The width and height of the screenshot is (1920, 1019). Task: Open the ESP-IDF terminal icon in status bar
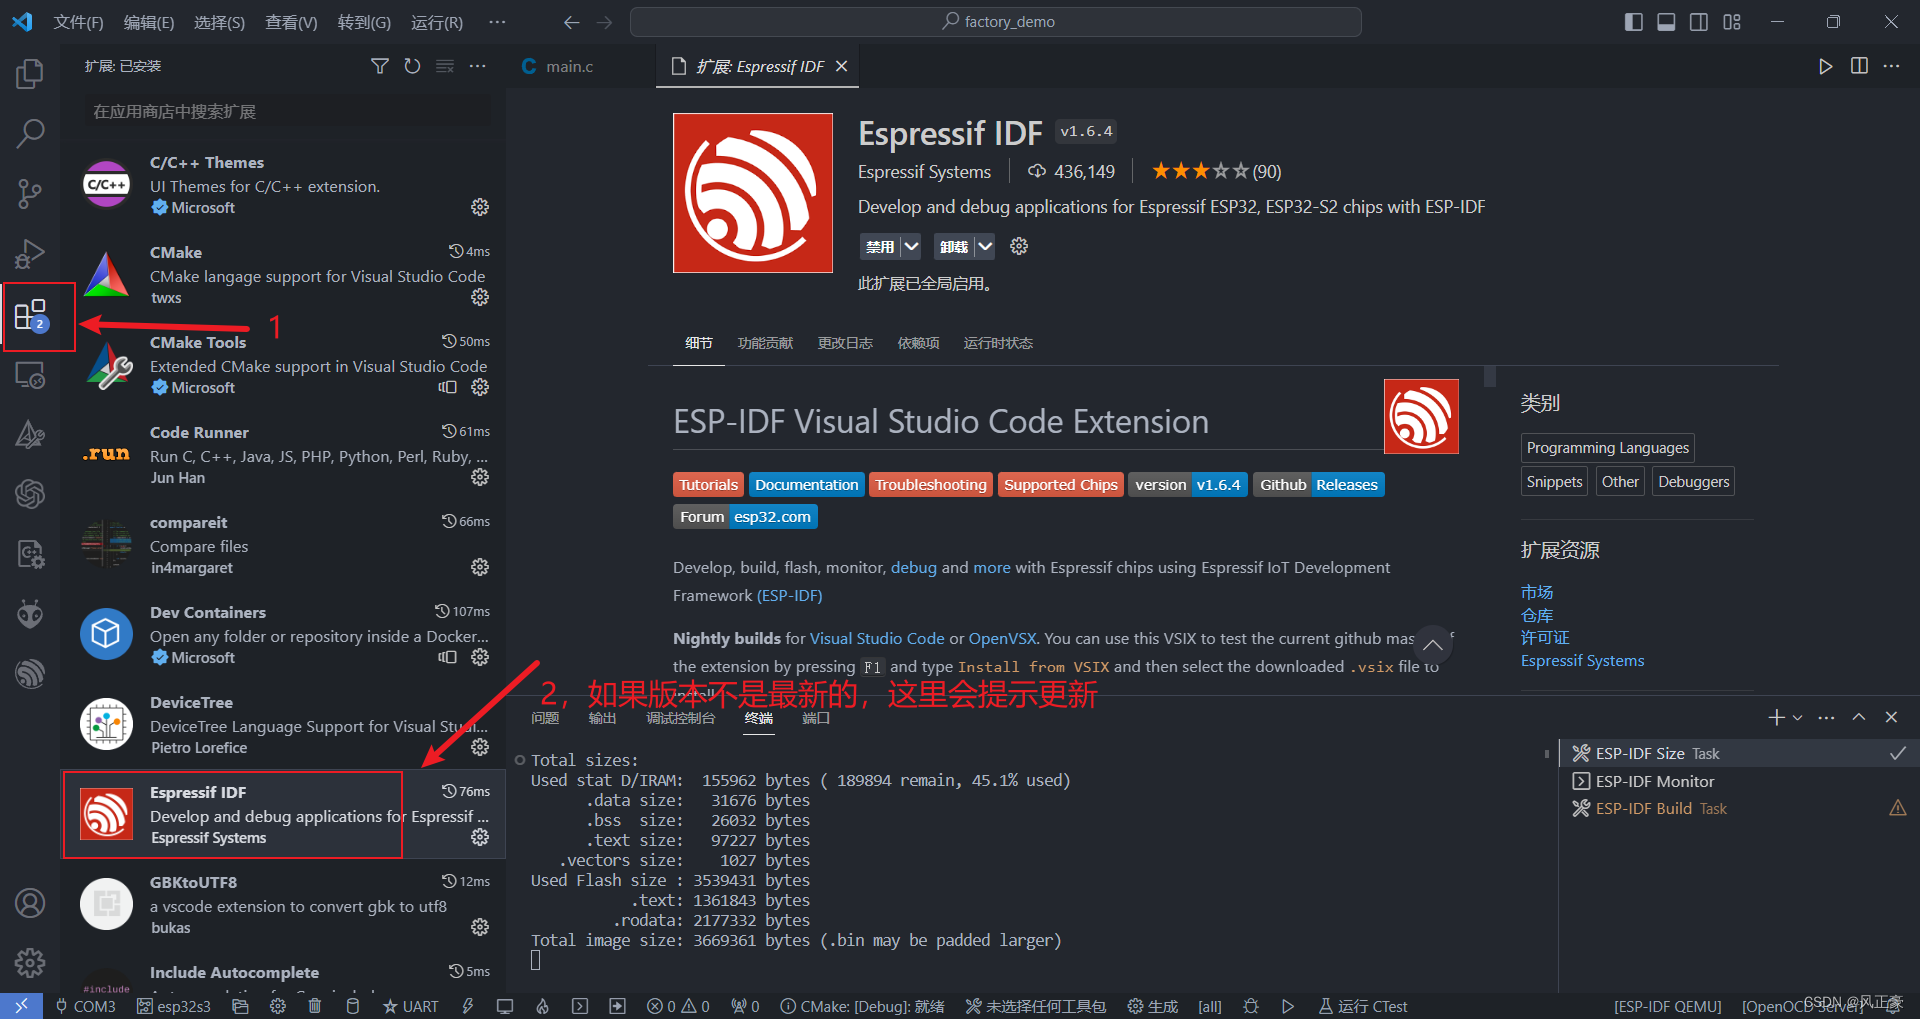580,1006
